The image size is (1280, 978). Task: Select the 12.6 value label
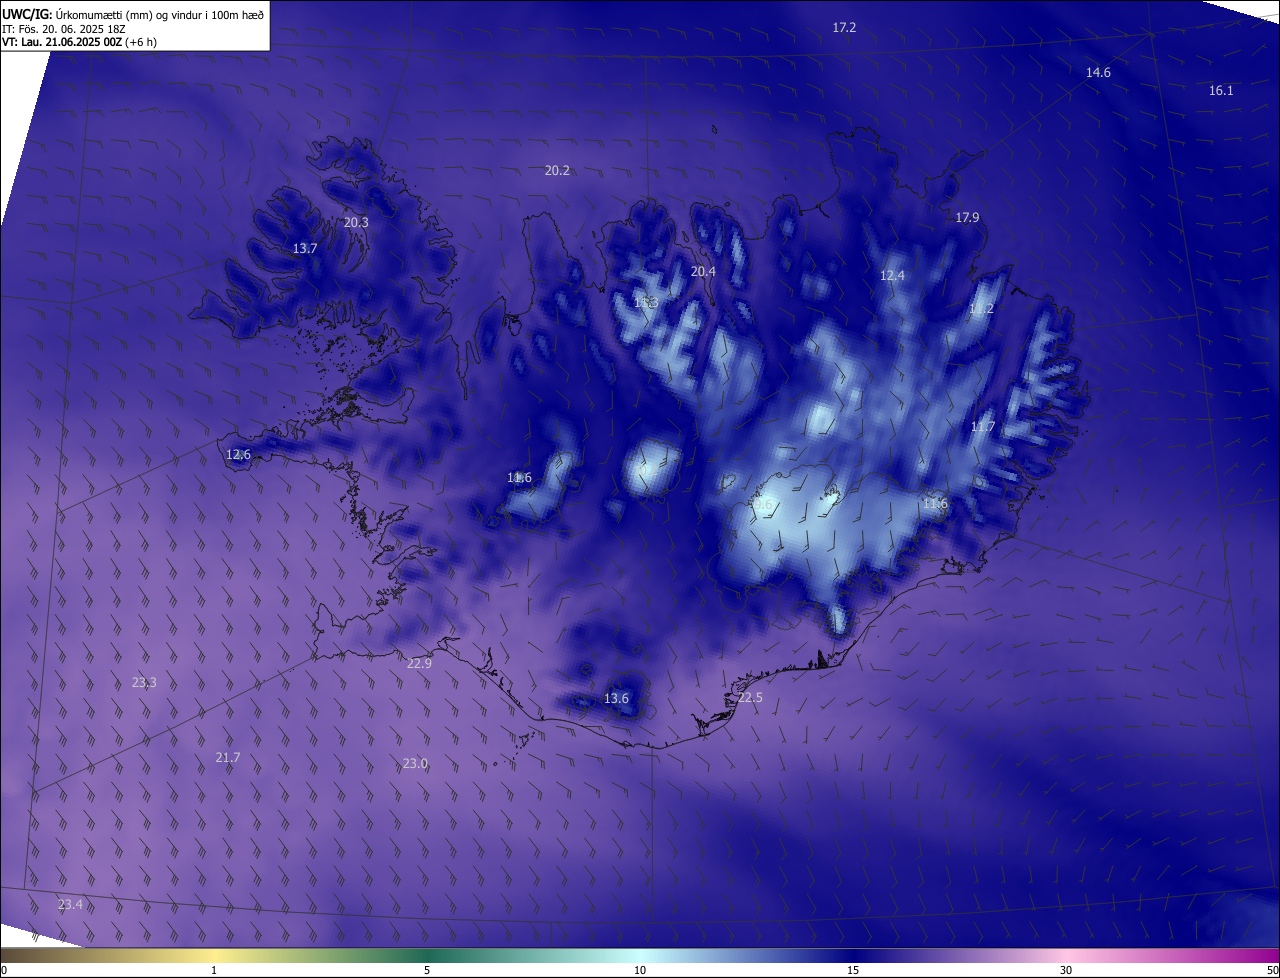238,454
